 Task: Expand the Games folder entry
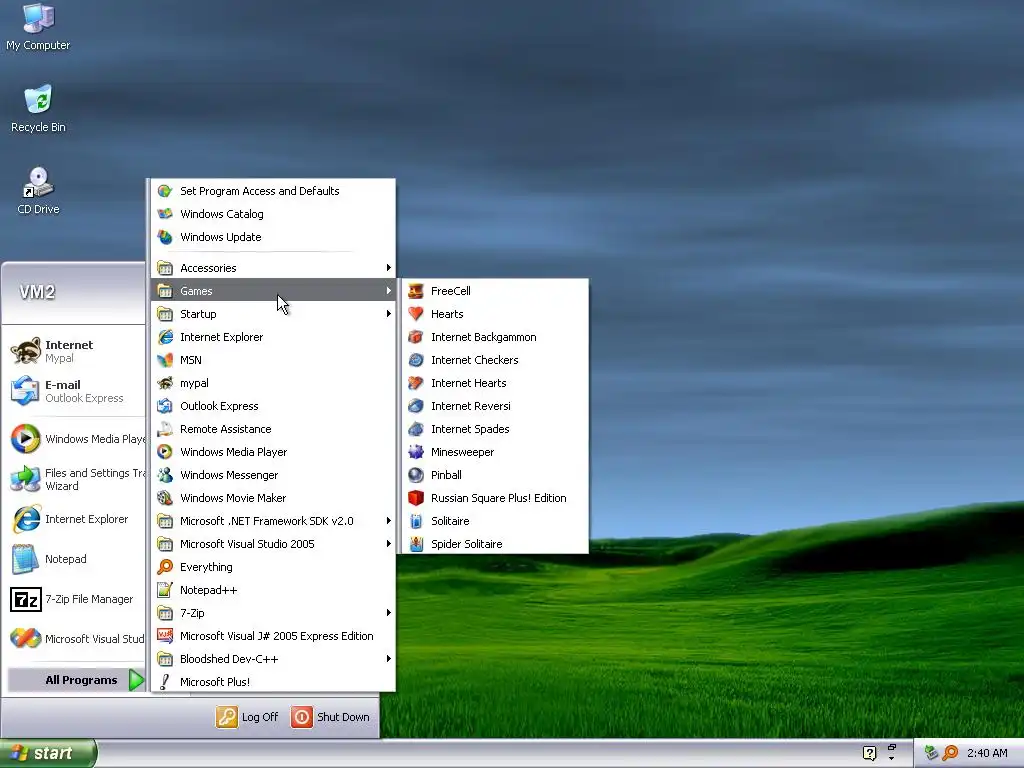(x=273, y=291)
